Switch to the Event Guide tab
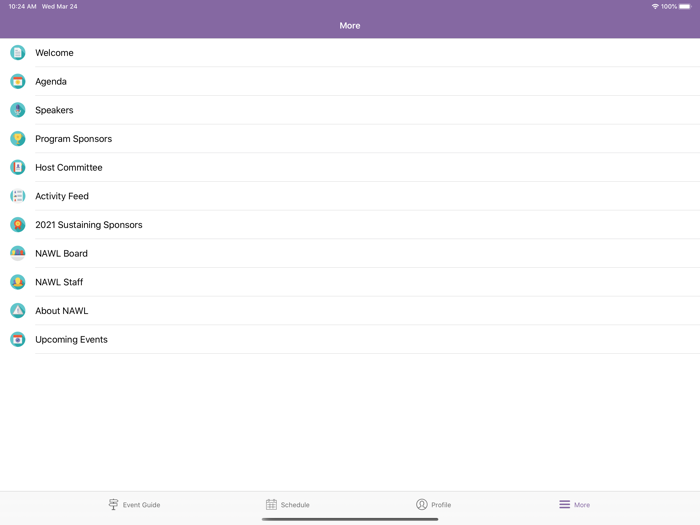Screen dimensions: 700x525 point(134,504)
